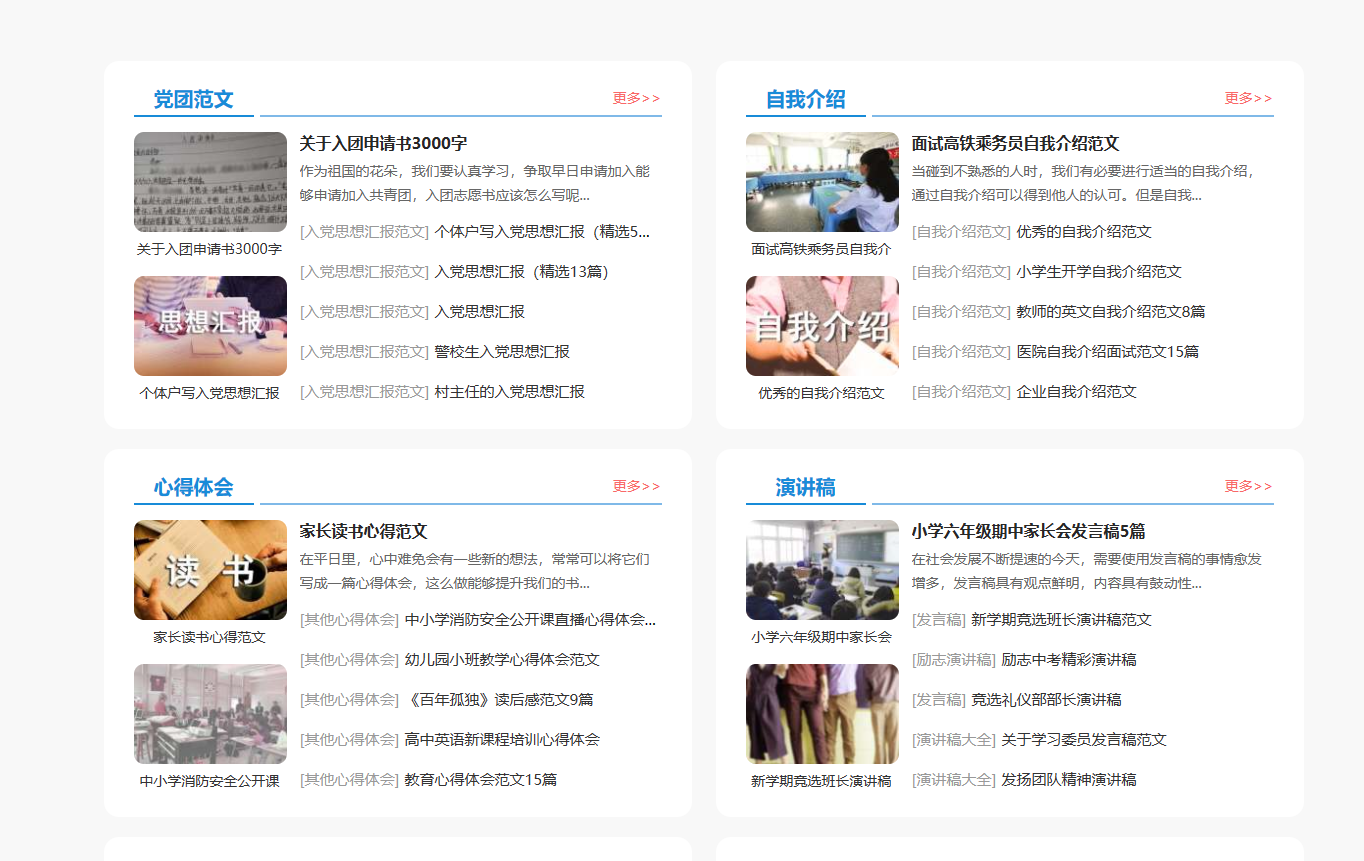Click the 自我介绍 section heading

click(x=805, y=99)
